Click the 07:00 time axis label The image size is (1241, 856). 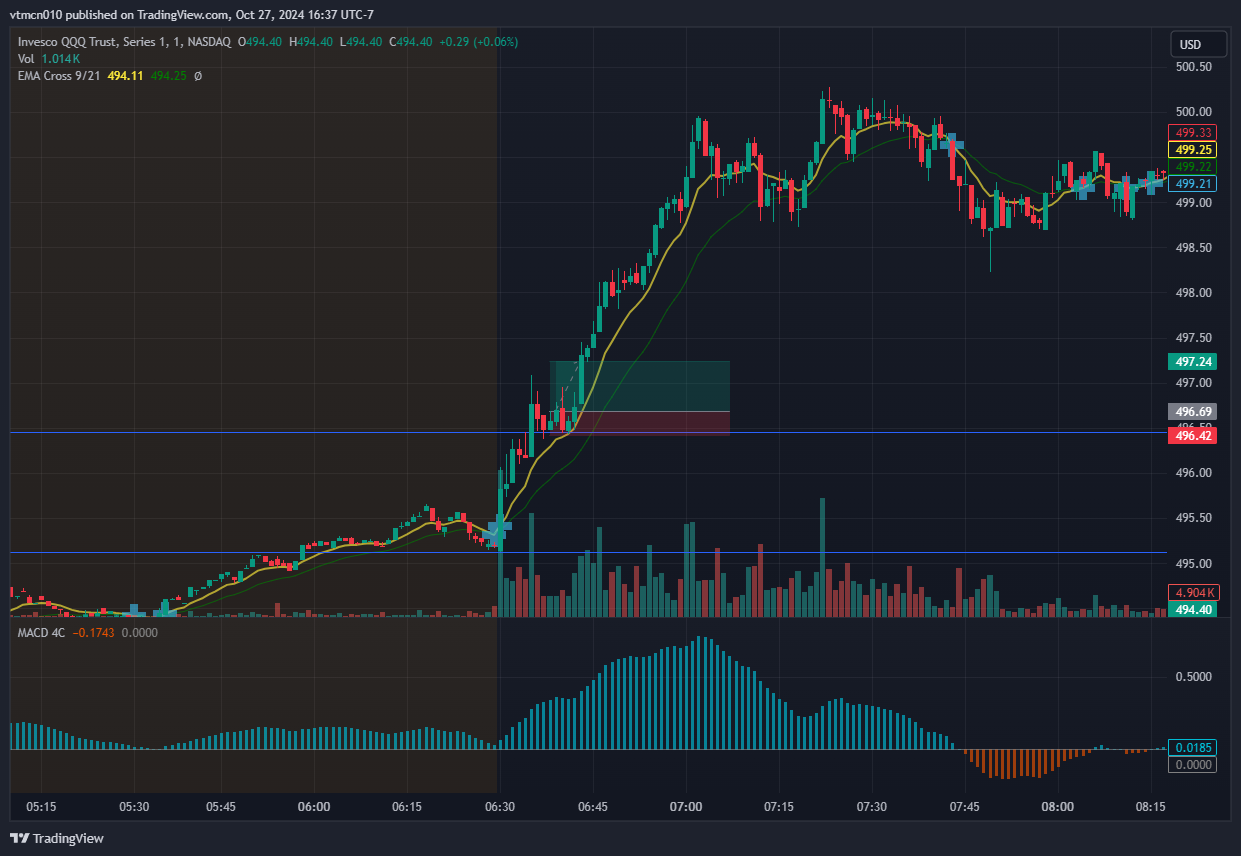click(x=686, y=806)
